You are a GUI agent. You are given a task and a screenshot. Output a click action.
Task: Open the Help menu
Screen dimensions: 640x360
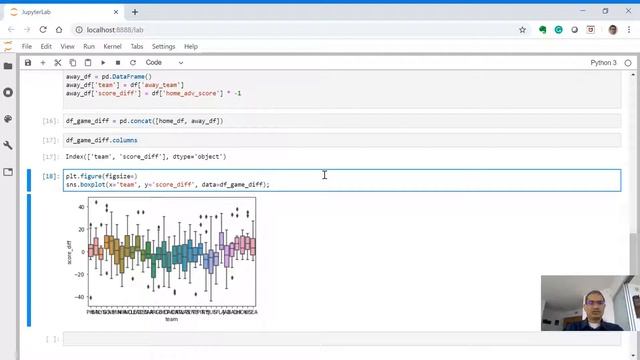tap(191, 47)
